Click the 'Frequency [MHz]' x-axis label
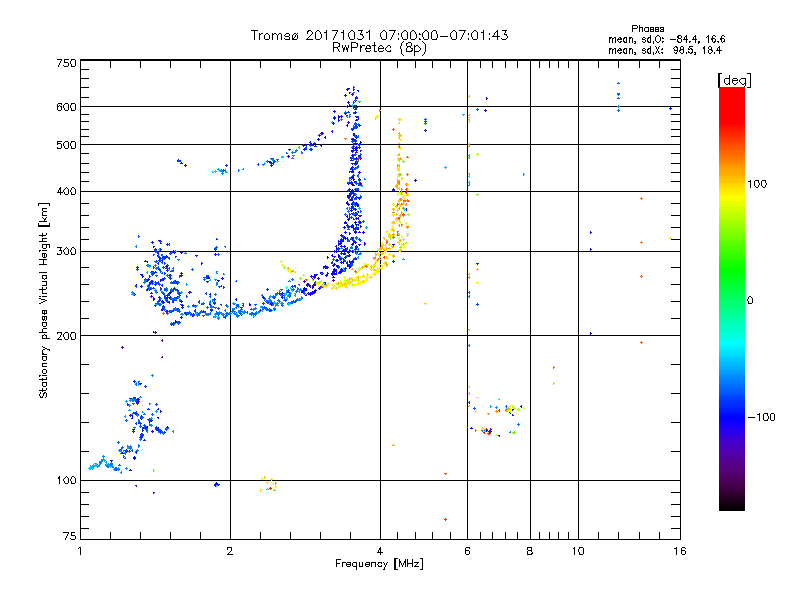The image size is (800, 600). click(x=379, y=564)
